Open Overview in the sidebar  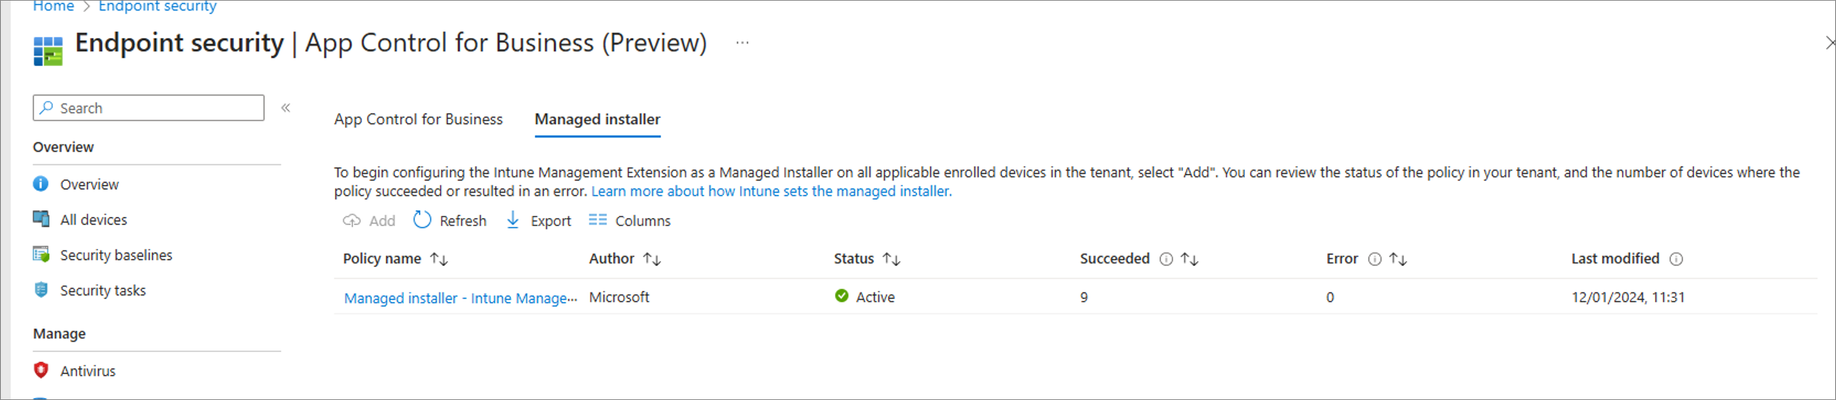[x=89, y=184]
